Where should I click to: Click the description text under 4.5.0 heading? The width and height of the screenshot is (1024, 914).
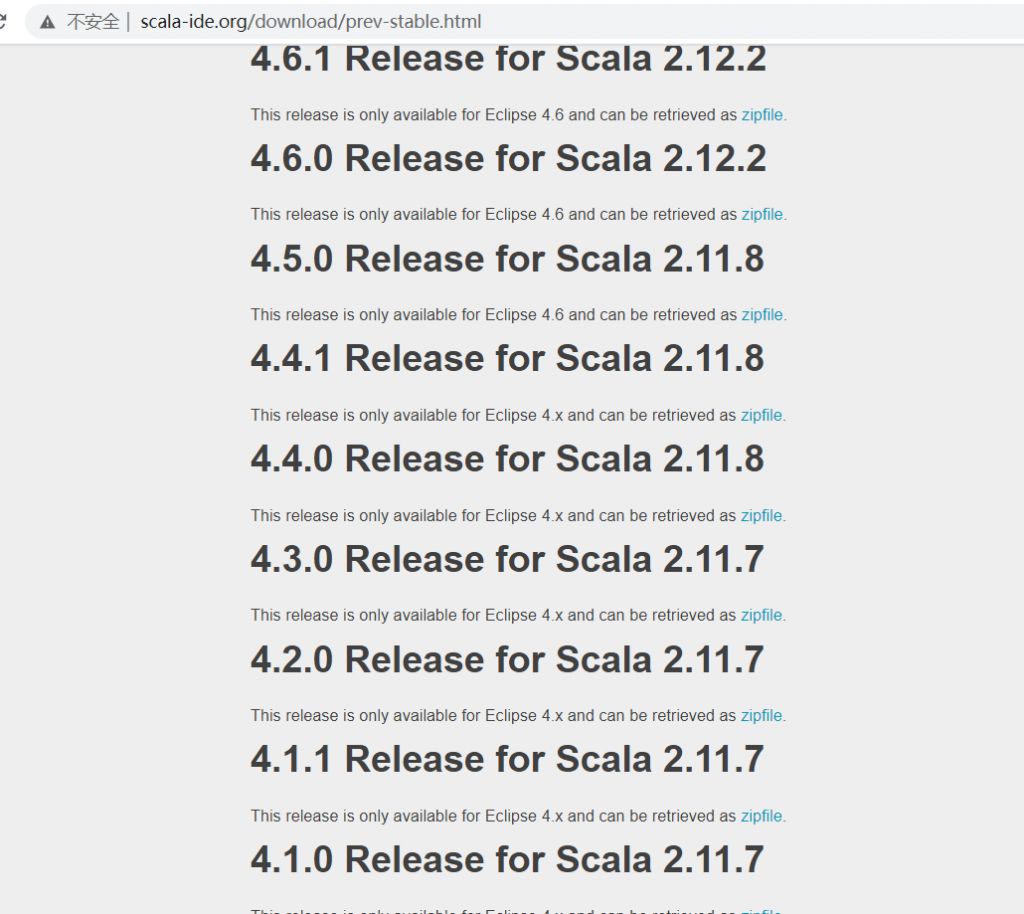494,315
